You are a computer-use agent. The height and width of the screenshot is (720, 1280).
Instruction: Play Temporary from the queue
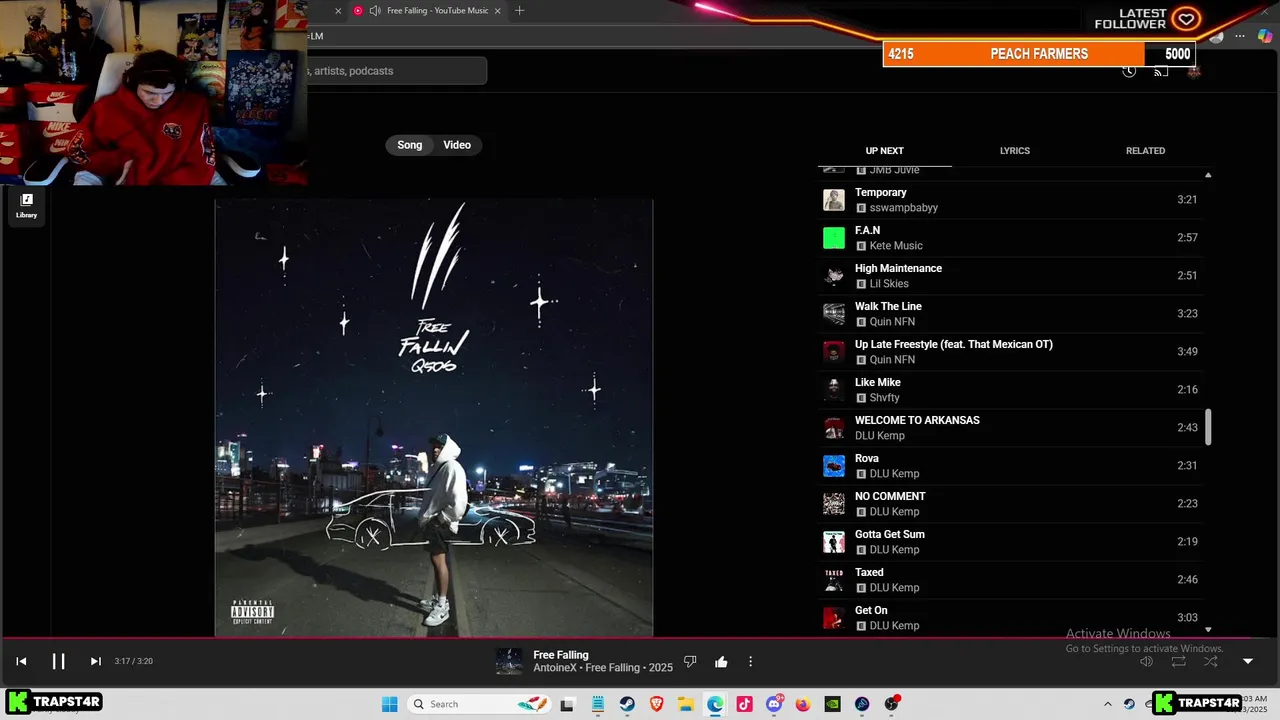(1011, 200)
